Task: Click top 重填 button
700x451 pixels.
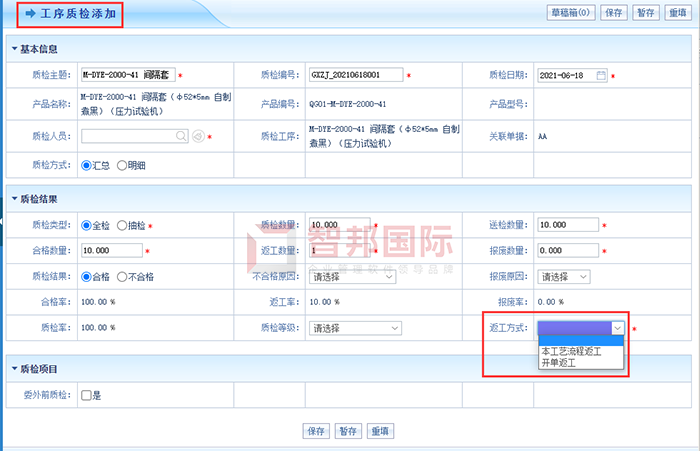Action: tap(678, 13)
